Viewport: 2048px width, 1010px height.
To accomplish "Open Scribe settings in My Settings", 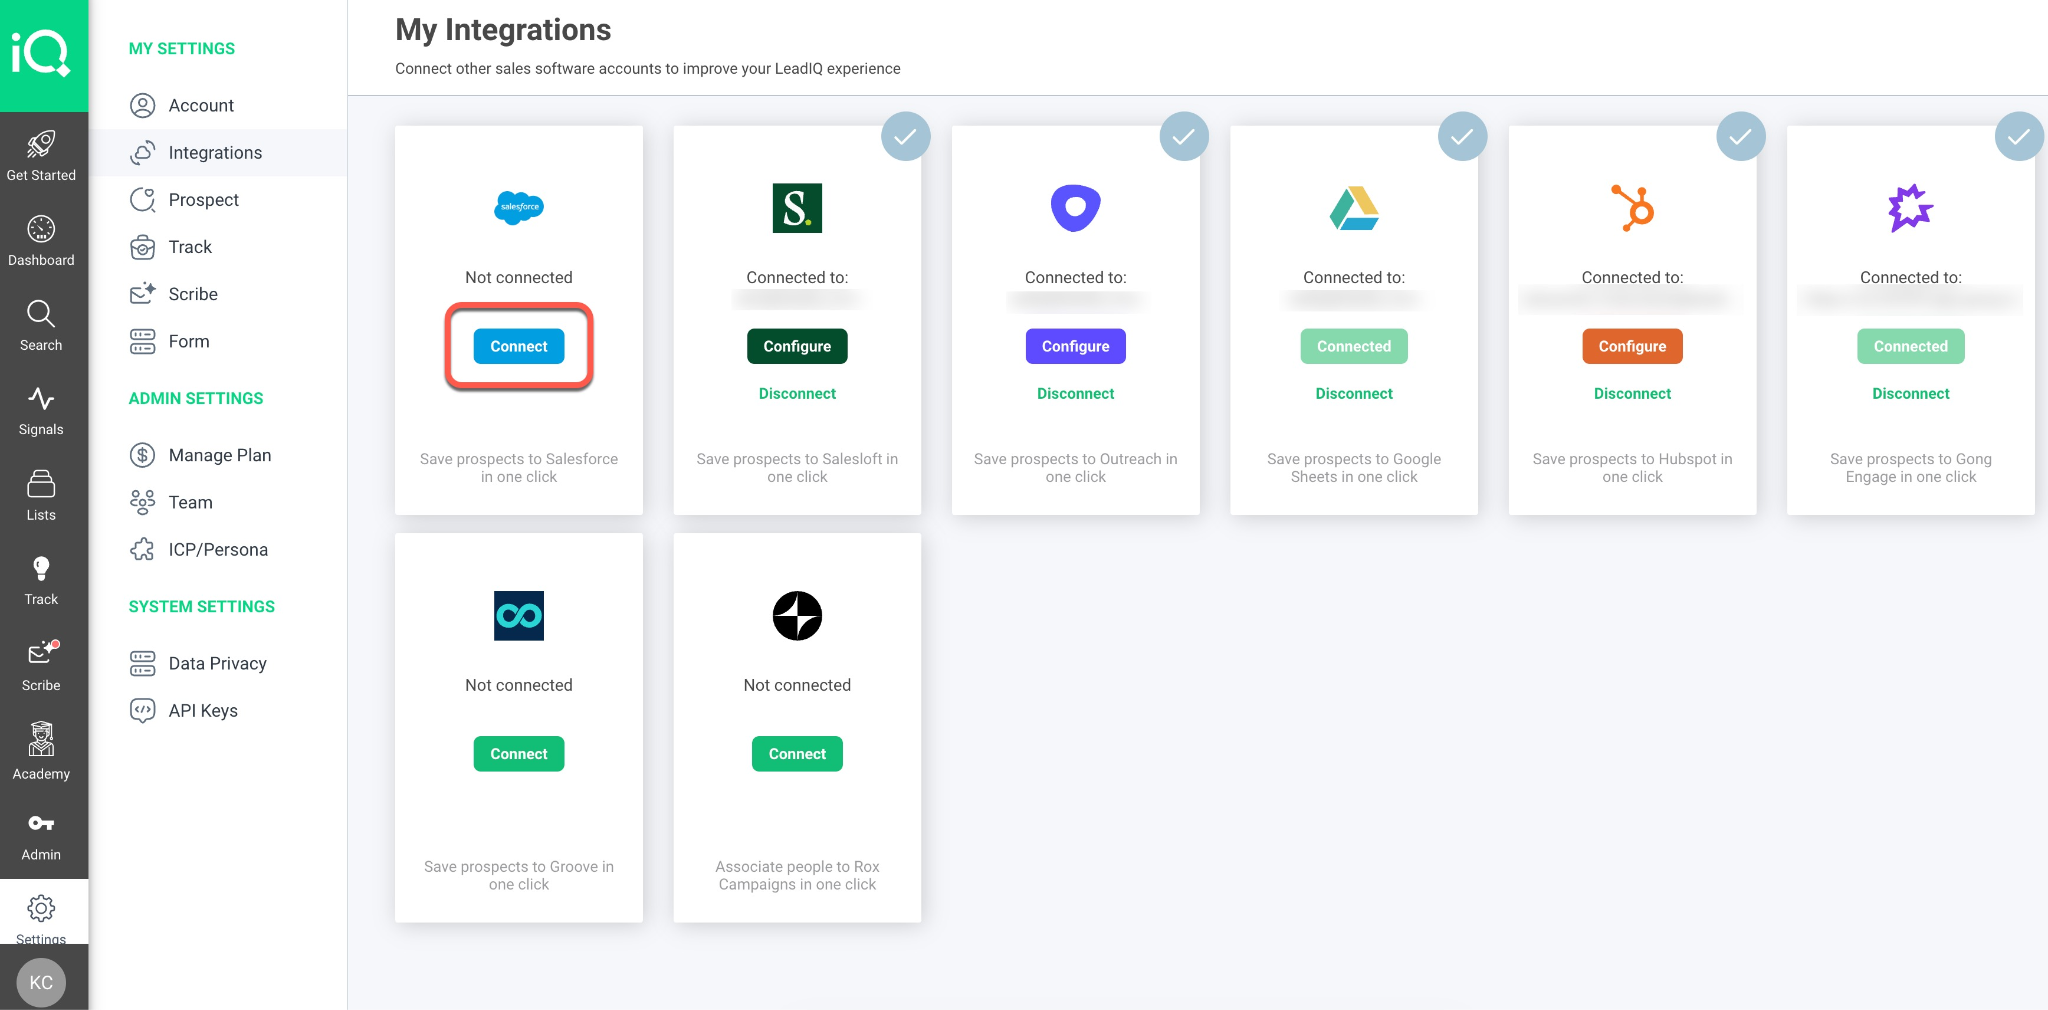I will (218, 294).
